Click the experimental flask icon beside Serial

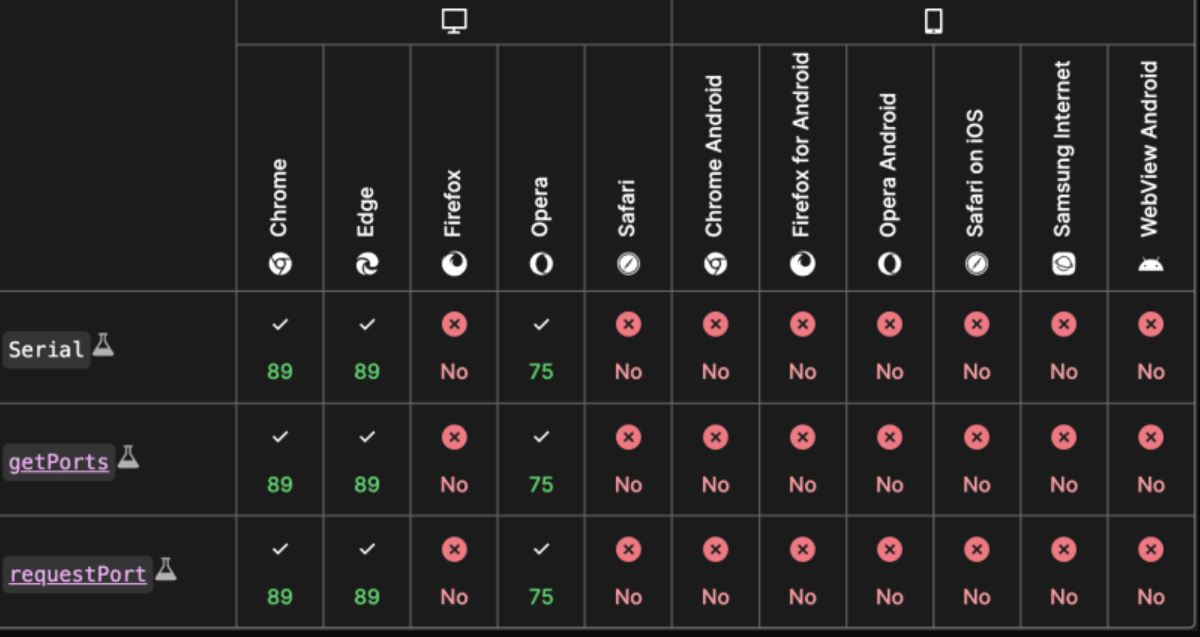click(103, 346)
